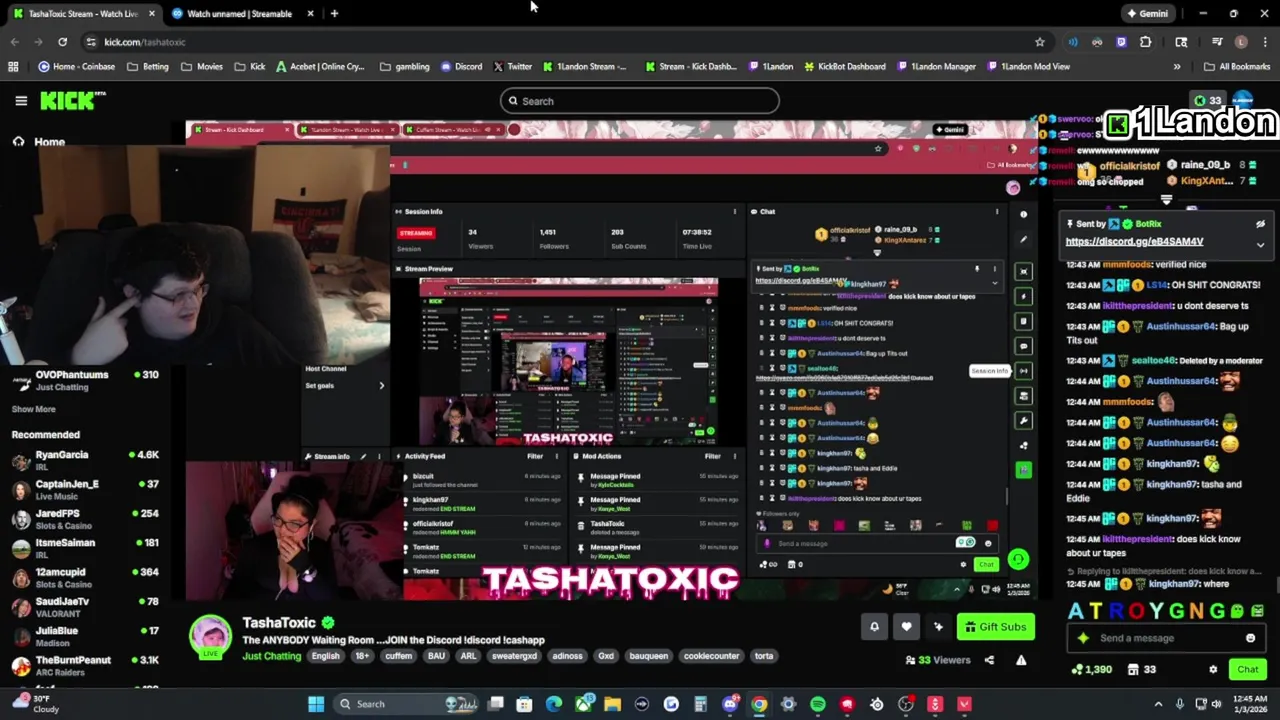Open the chat shop icon showing 33
The width and height of the screenshot is (1280, 720).
click(1141, 669)
